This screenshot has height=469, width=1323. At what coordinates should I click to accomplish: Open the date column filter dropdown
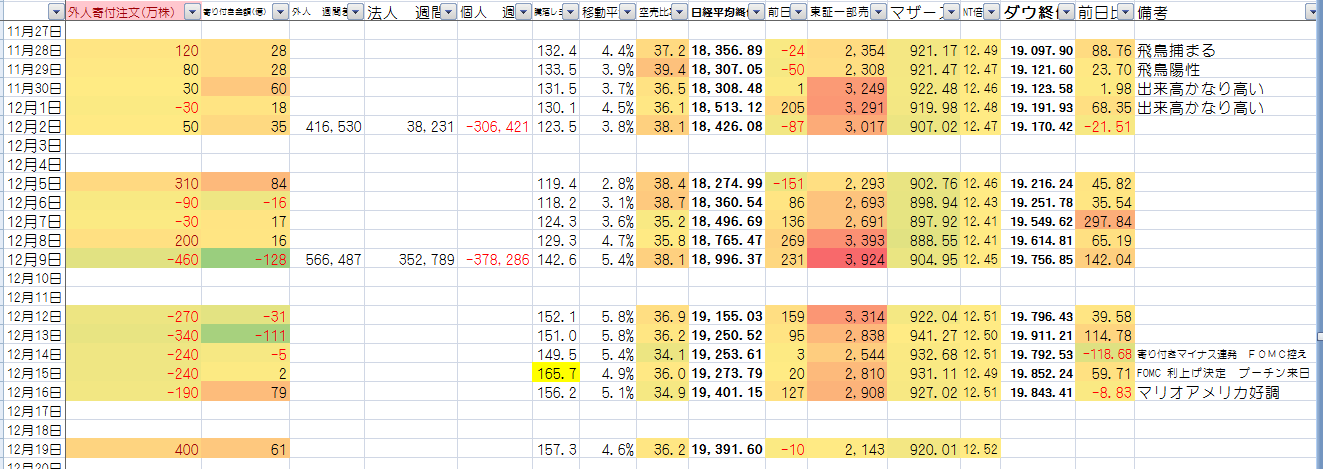(x=55, y=13)
